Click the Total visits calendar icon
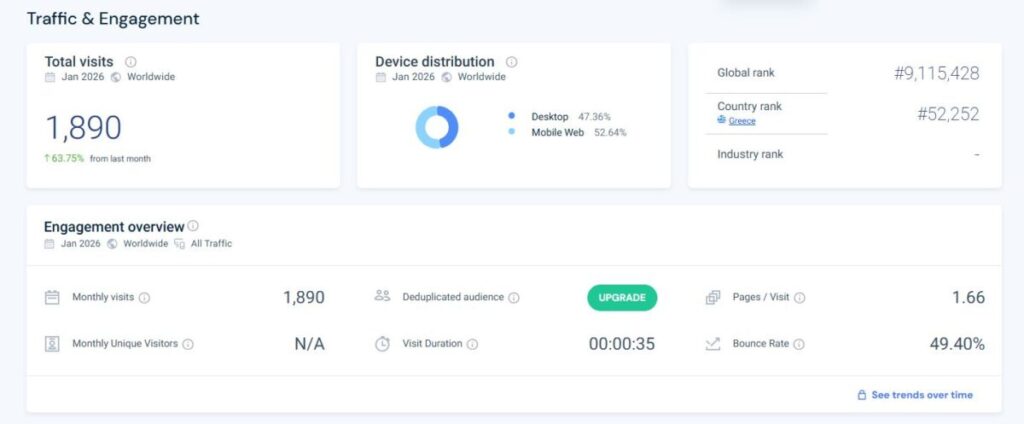This screenshot has width=1024, height=424. pos(50,77)
